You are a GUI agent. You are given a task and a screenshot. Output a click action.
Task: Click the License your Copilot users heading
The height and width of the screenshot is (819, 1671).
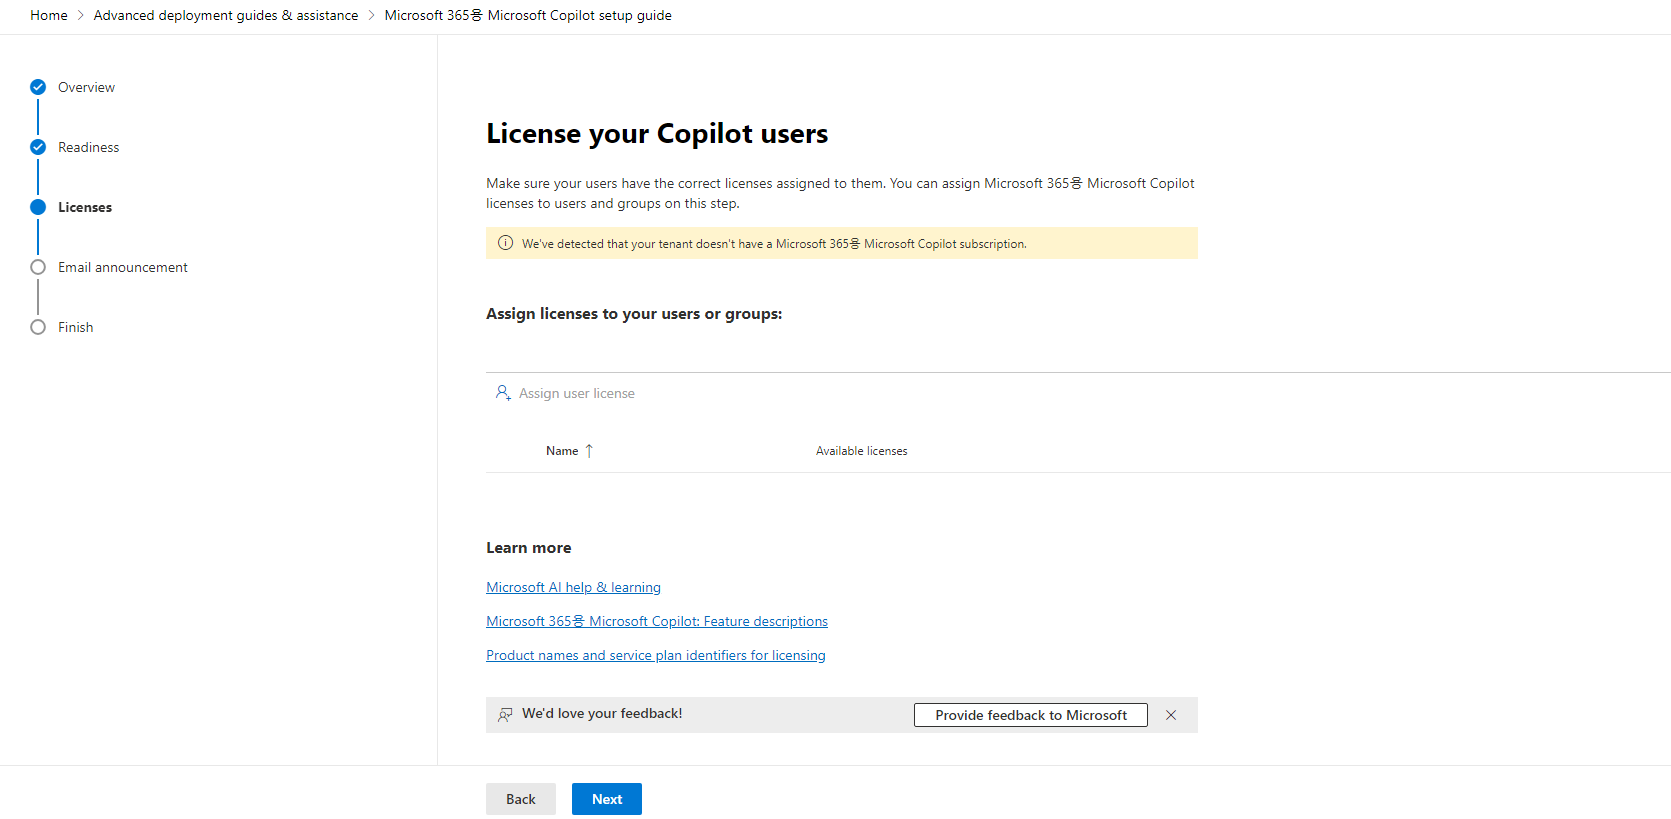pyautogui.click(x=657, y=133)
